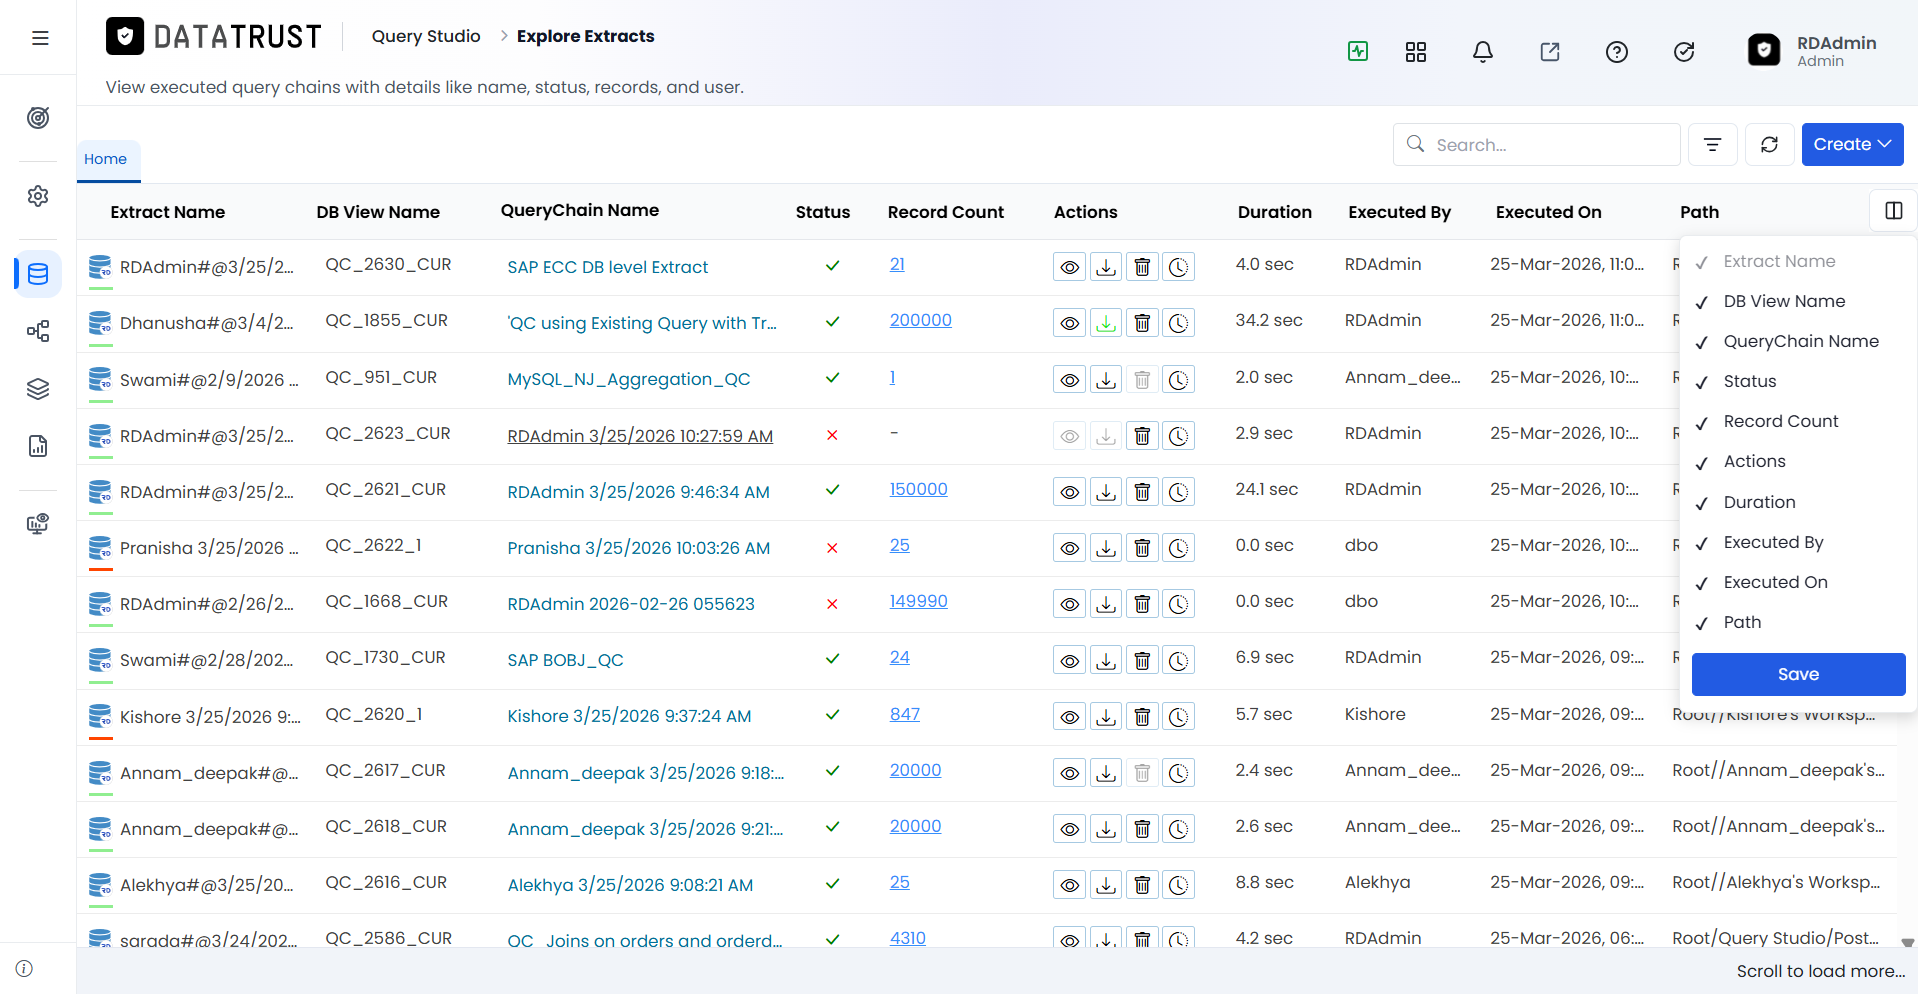Screen dimensions: 1918x994
Task: Open record count 847 link
Action: tap(904, 714)
